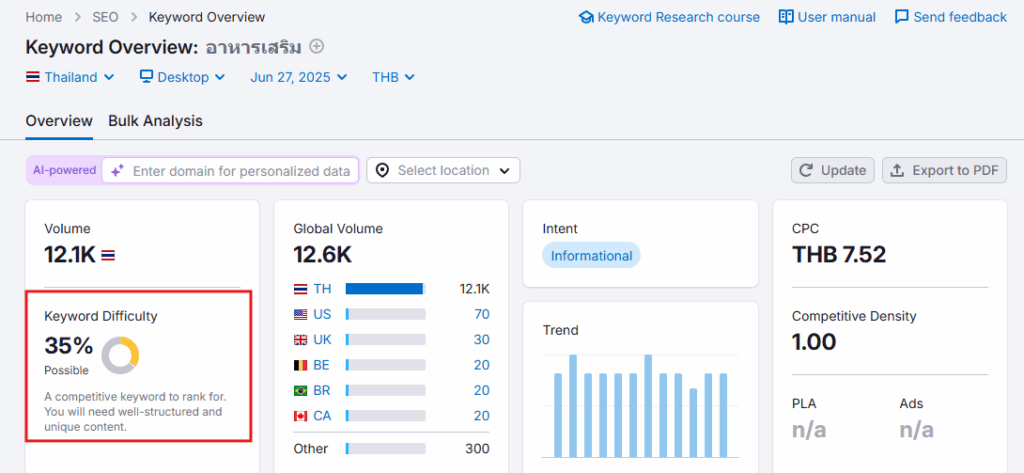1024x473 pixels.
Task: Click the Update button
Action: point(832,171)
